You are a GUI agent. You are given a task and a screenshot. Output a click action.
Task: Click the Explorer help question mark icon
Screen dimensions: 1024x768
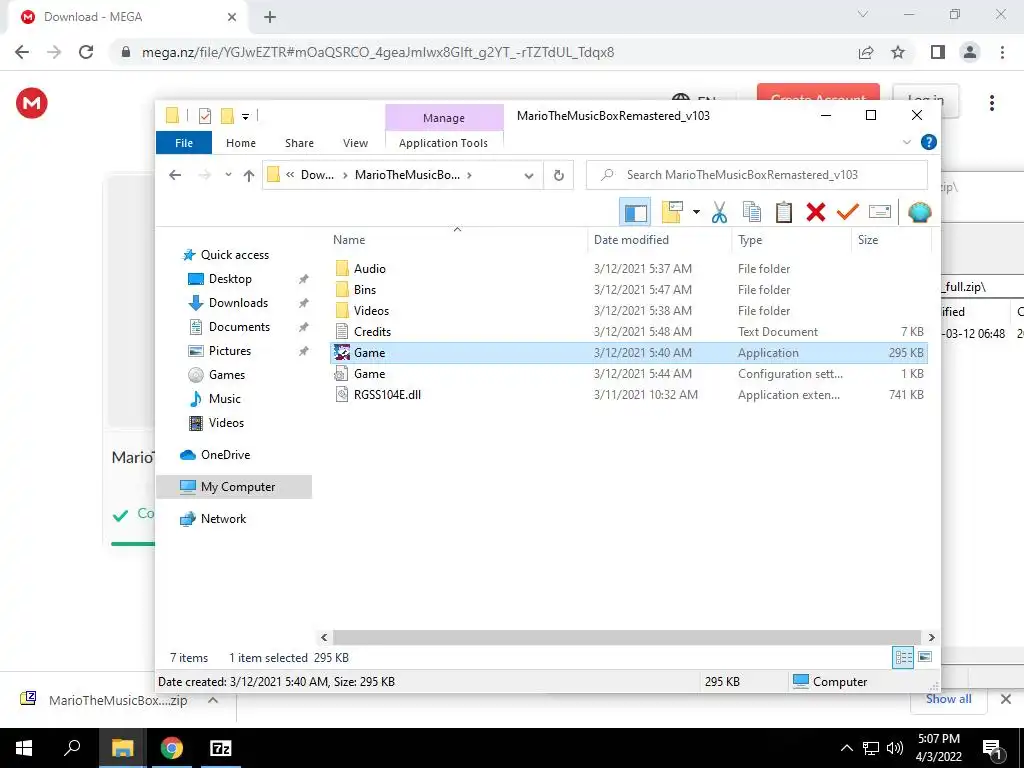[x=929, y=142]
